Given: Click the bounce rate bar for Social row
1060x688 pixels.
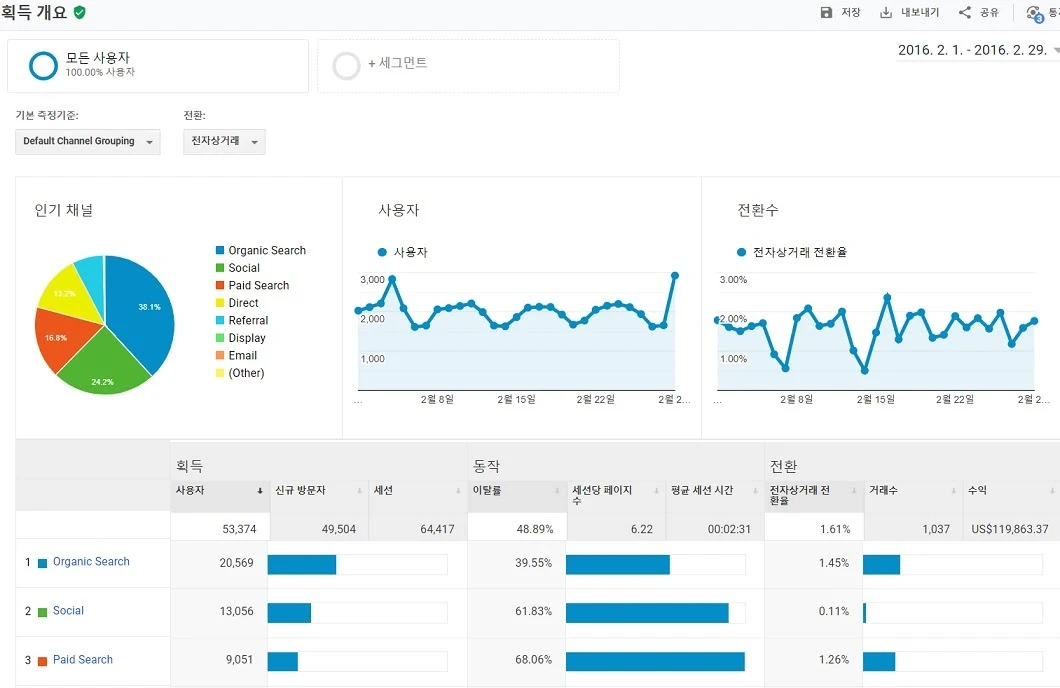Looking at the screenshot, I should [647, 613].
